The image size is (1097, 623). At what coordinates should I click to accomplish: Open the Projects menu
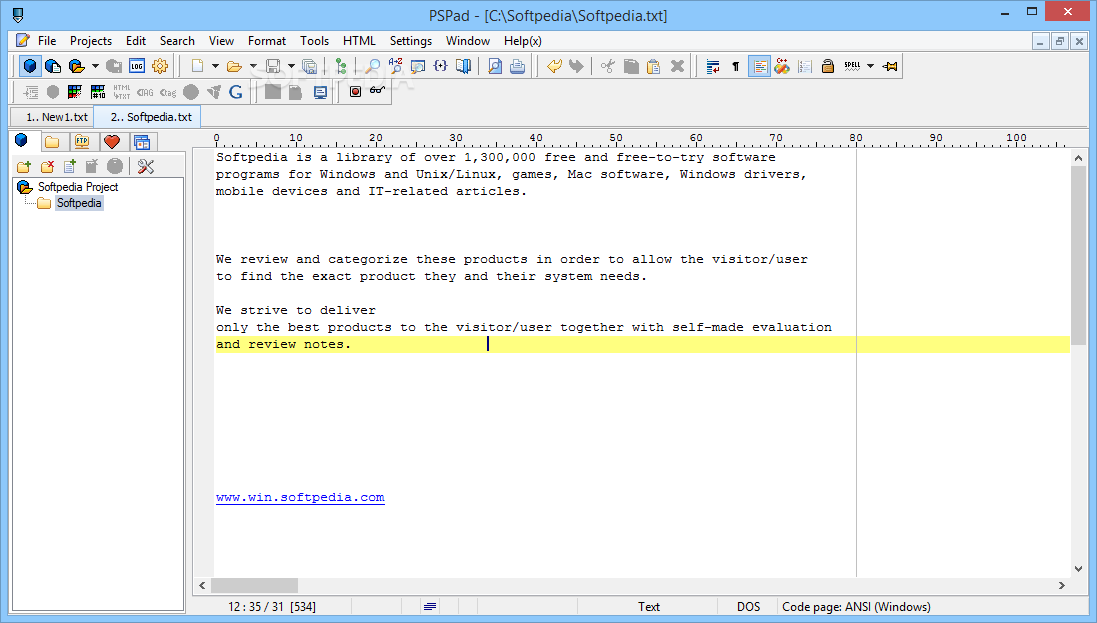click(91, 41)
